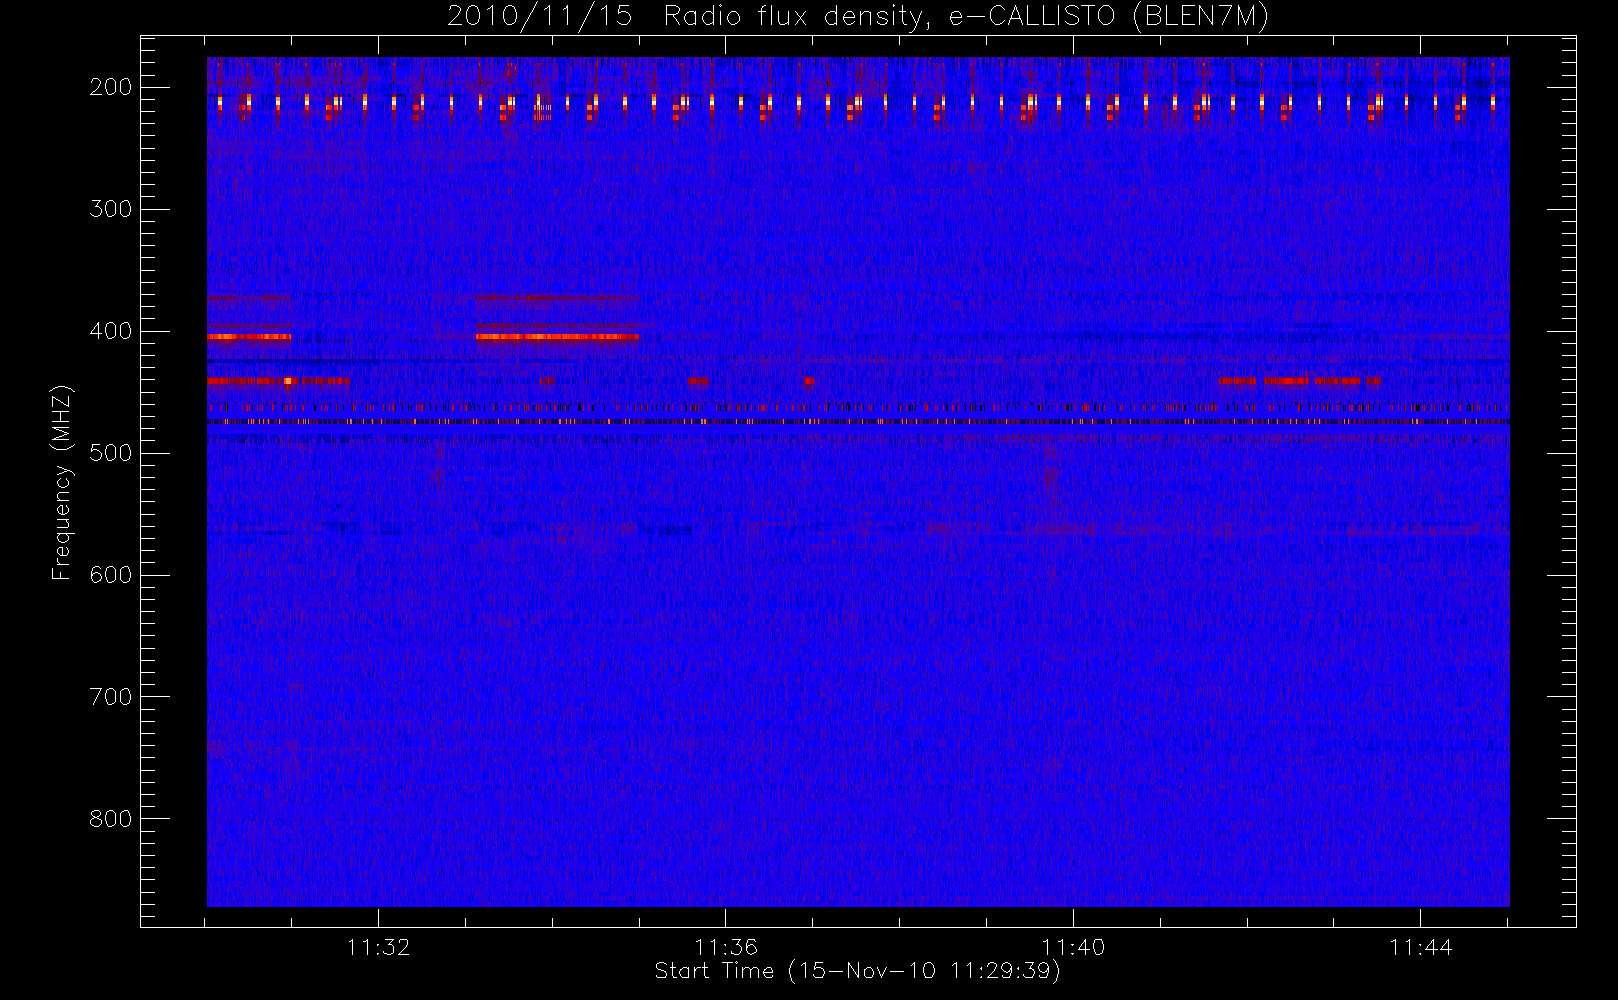Image resolution: width=1618 pixels, height=1000 pixels.
Task: Click the date 2010/11/15 in the title
Action: pos(539,17)
